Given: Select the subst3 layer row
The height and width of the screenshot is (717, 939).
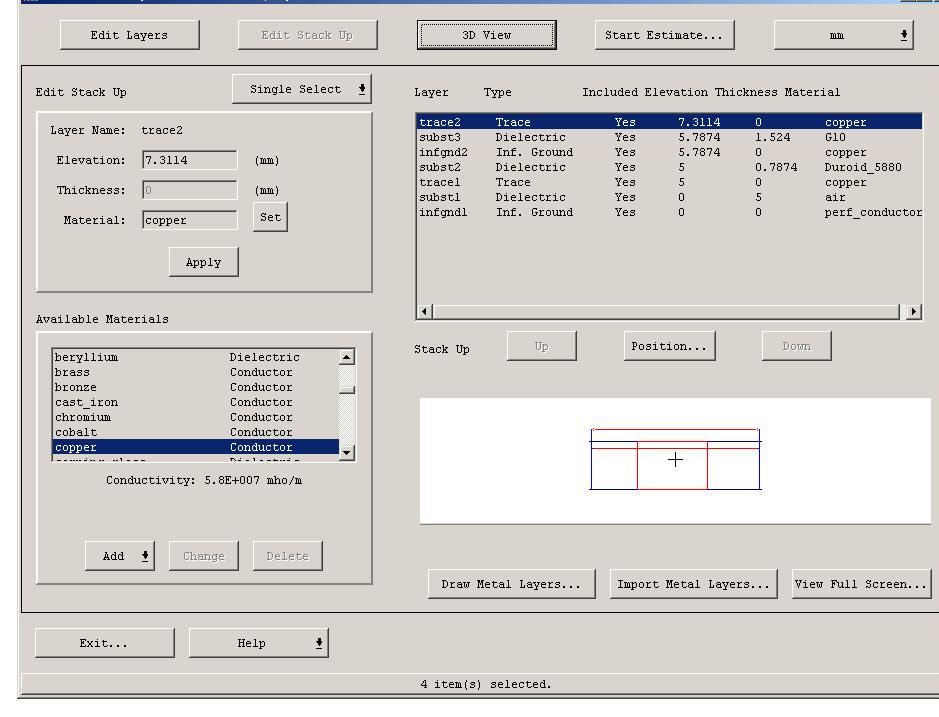Looking at the screenshot, I should click(669, 137).
